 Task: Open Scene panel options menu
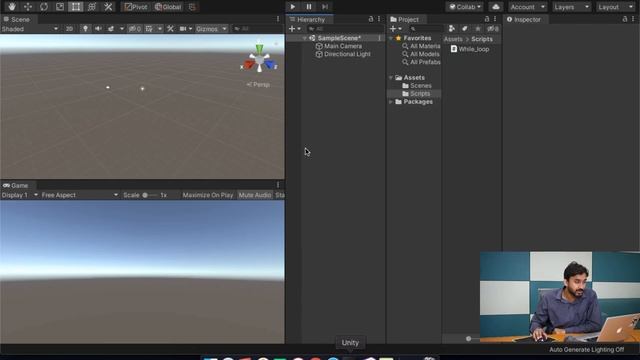[278, 19]
